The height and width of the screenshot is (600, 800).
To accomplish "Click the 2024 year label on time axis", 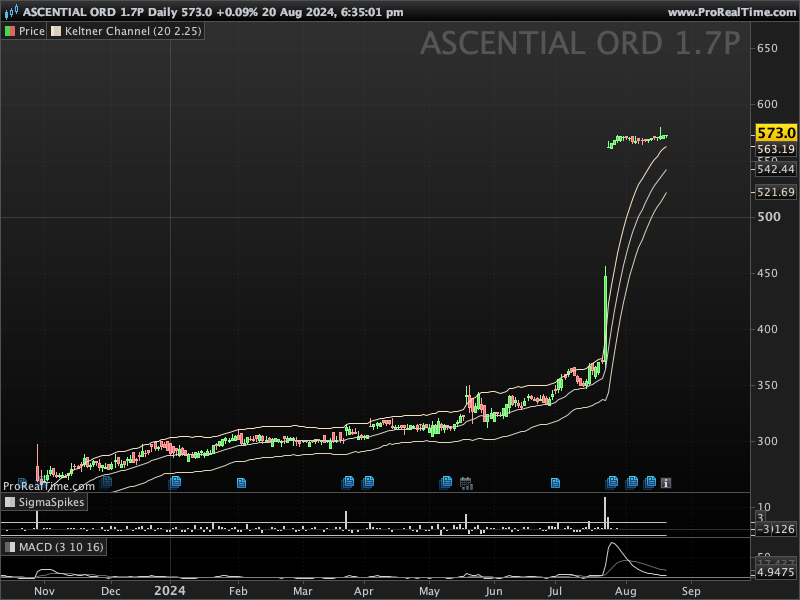I will tap(170, 591).
